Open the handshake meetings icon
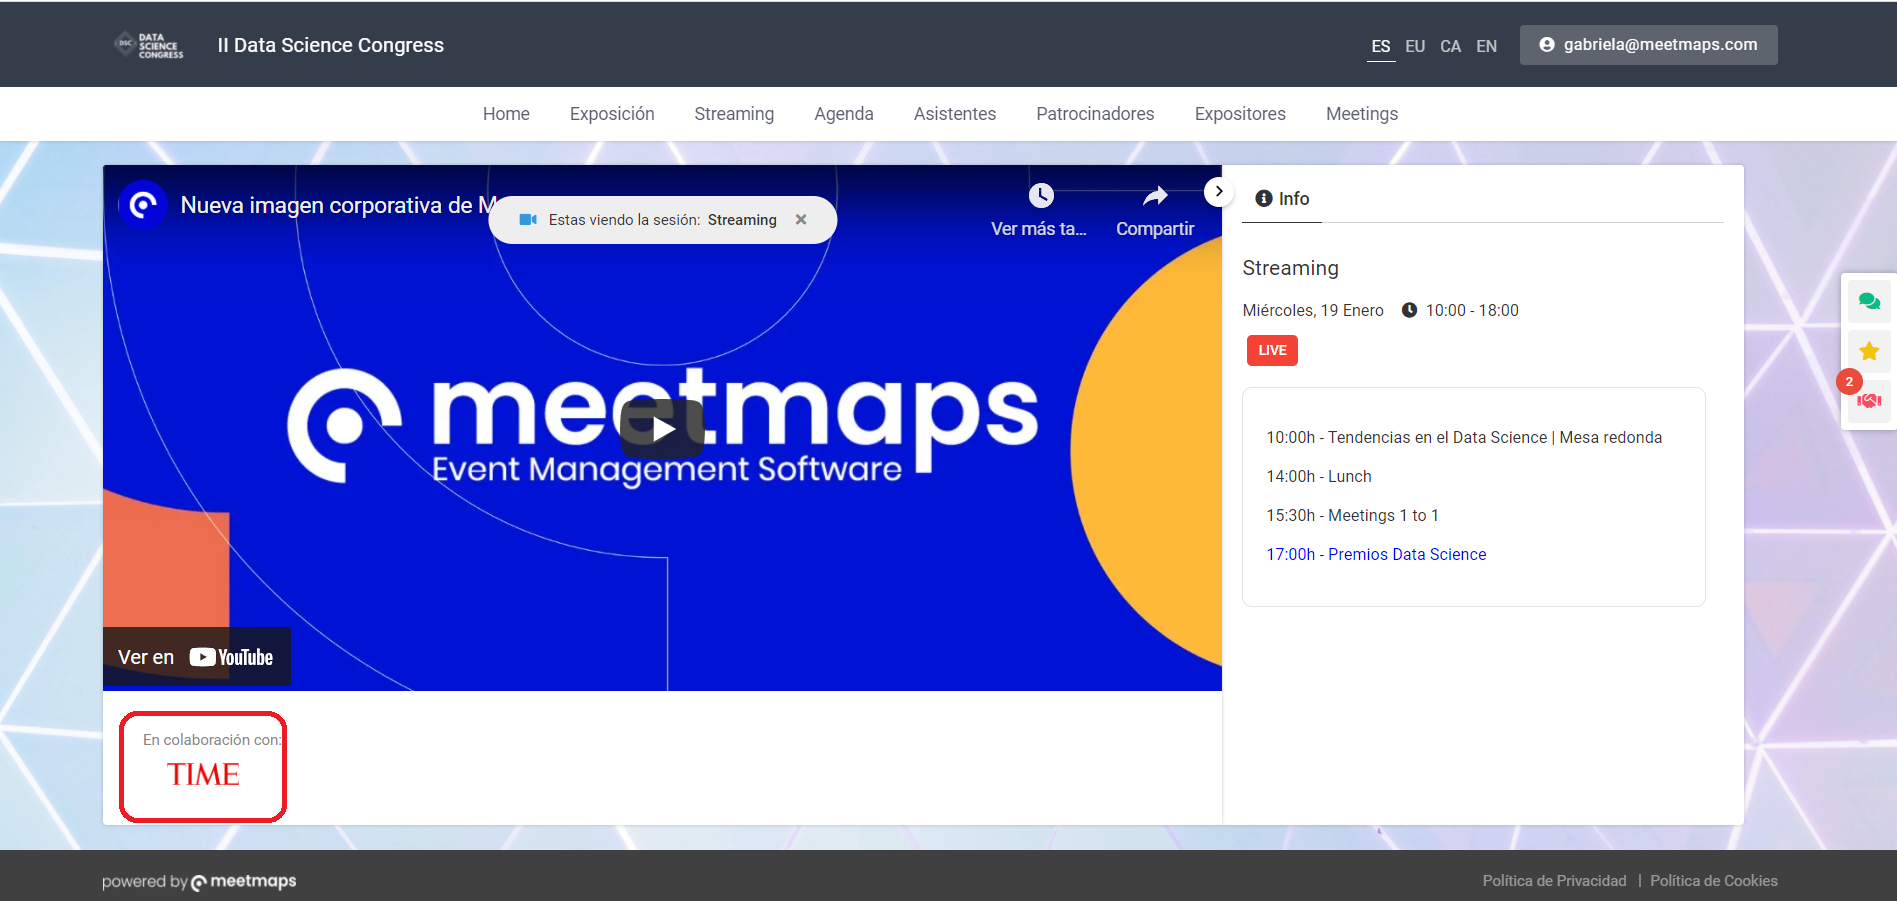Image resolution: width=1897 pixels, height=901 pixels. (1868, 401)
